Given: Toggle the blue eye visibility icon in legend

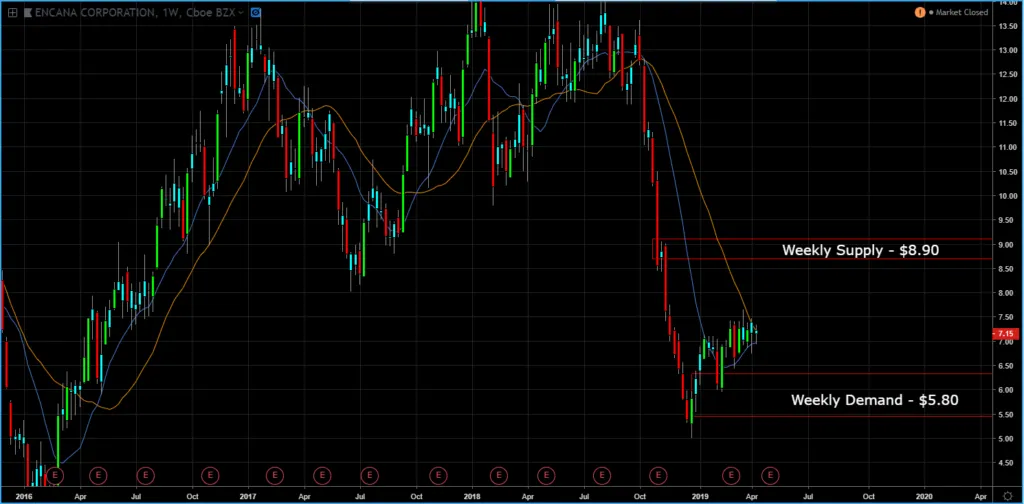Looking at the screenshot, I should click(255, 12).
